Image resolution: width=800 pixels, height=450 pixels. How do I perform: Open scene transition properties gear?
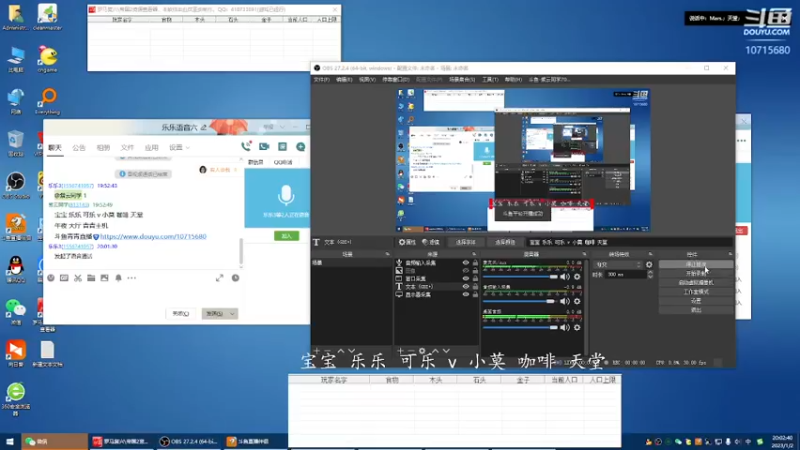point(649,265)
